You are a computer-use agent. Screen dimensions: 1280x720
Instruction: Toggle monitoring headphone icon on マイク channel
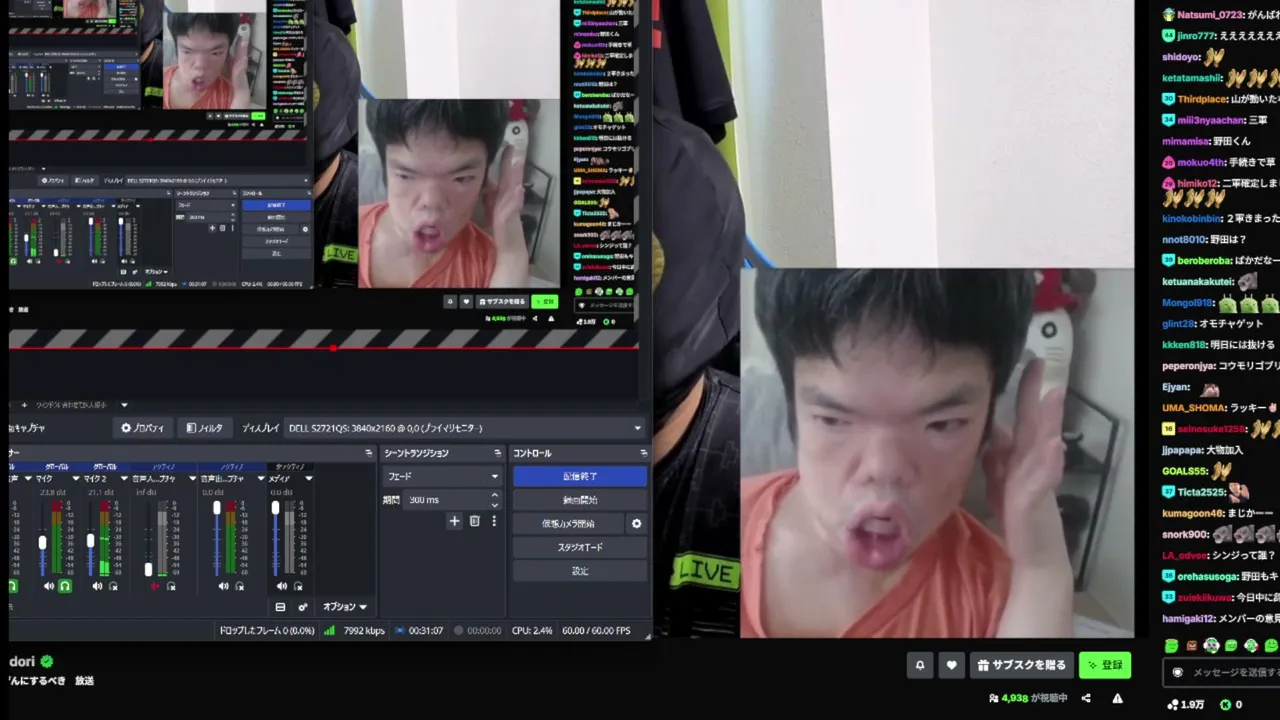click(x=65, y=586)
